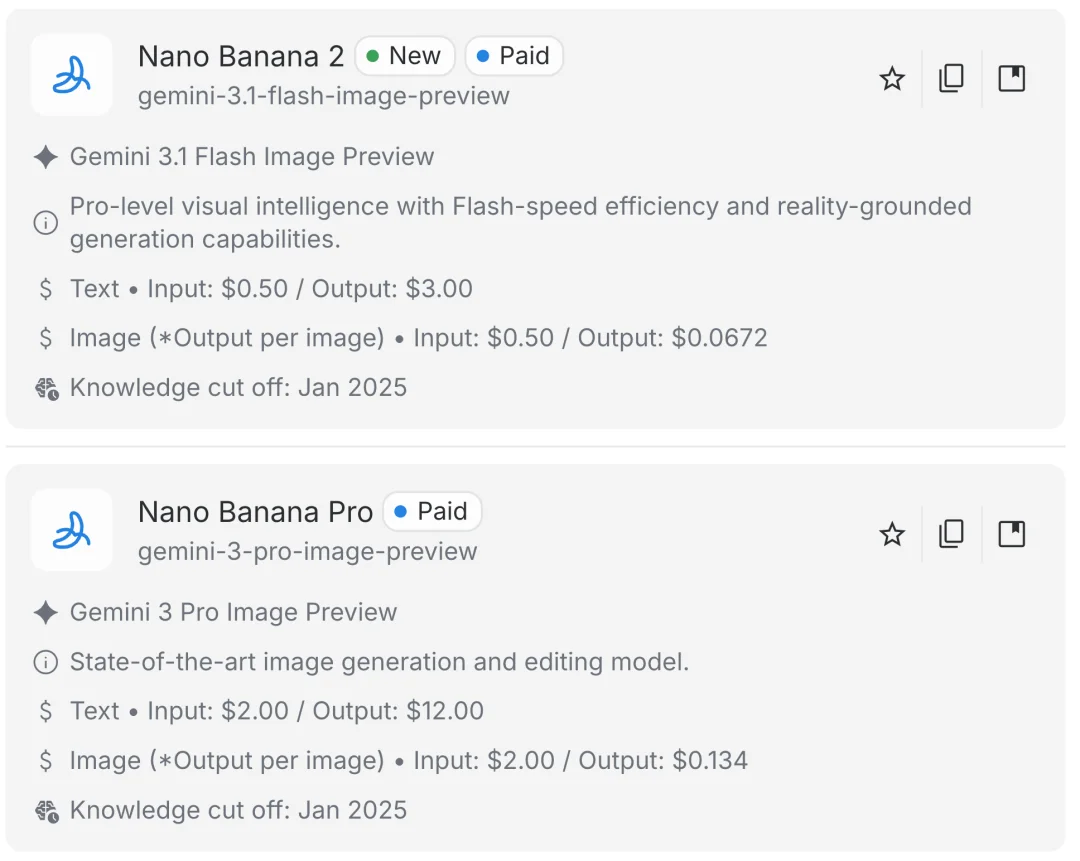Click the banana logo of Nano Banana Pro
Viewport: 1080px width, 861px height.
71,530
